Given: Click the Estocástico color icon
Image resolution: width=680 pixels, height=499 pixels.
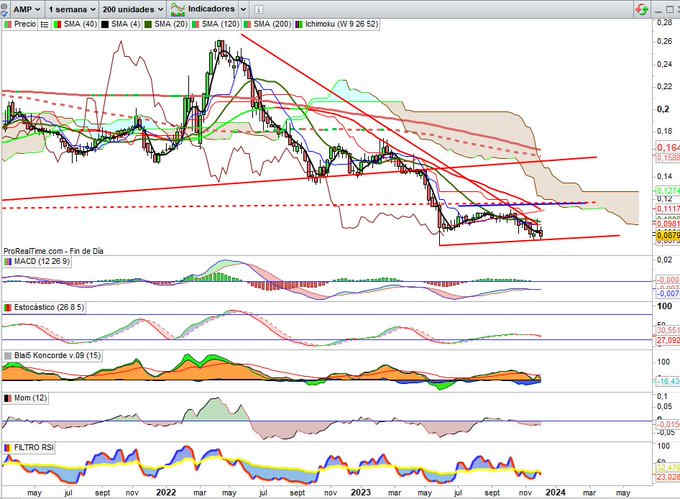Looking at the screenshot, I should [8, 308].
